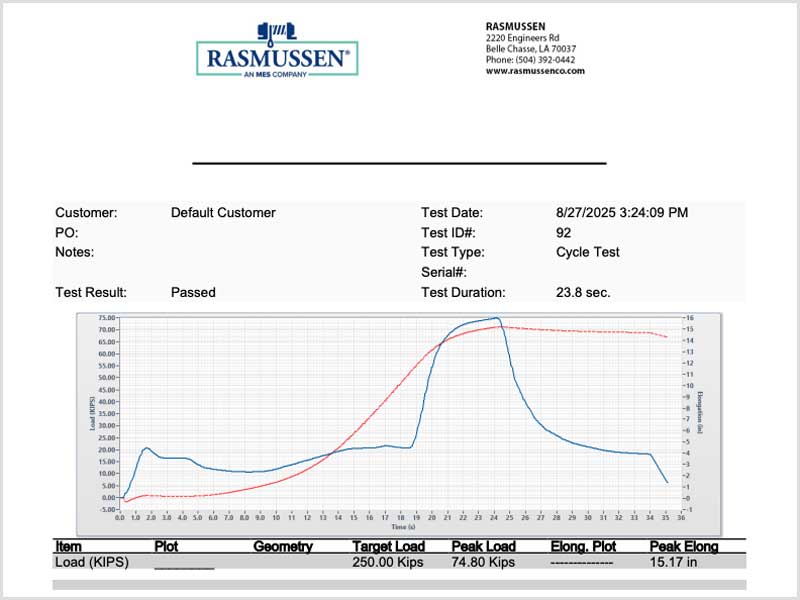Click the Plot column header
The height and width of the screenshot is (600, 800).
(166, 546)
